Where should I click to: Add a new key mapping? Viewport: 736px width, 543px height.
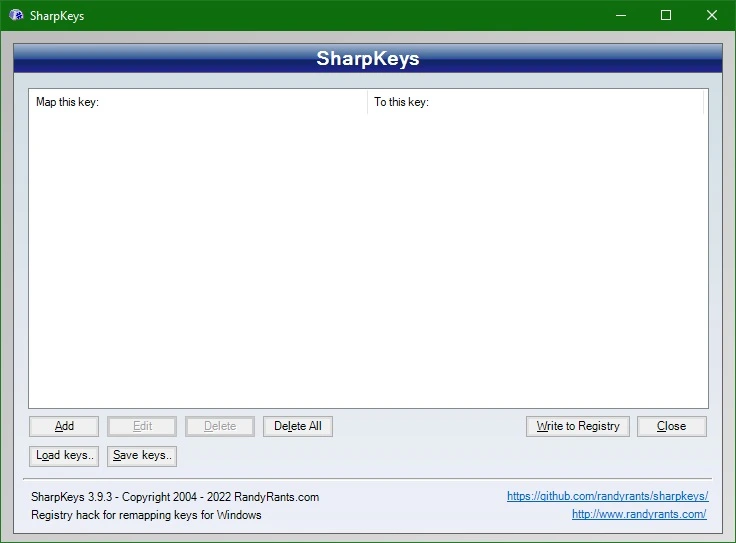pos(64,426)
